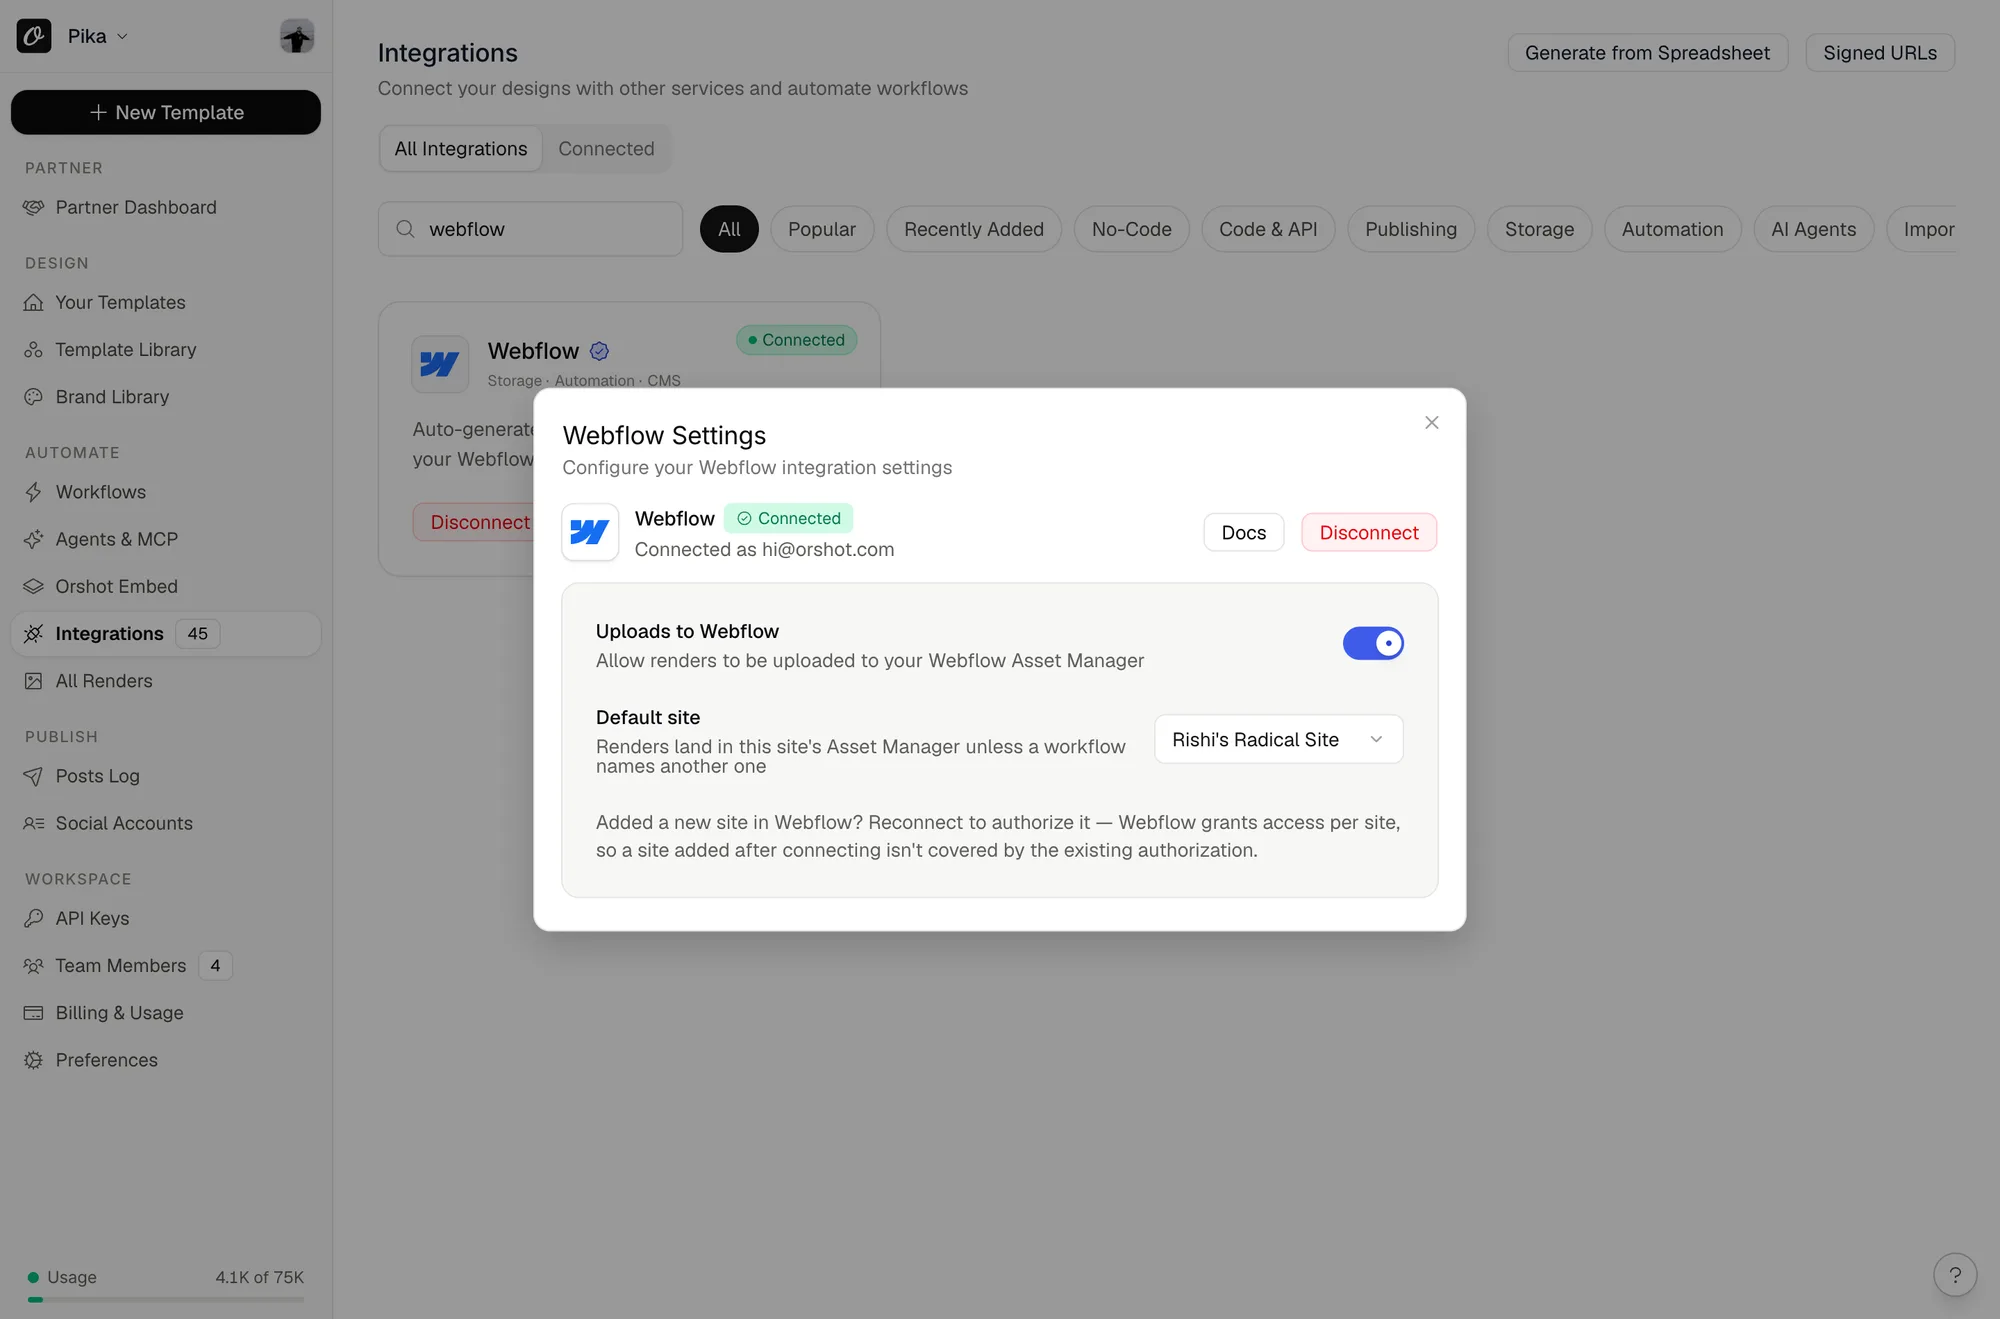Go to Your Templates home icon

[x=34, y=302]
